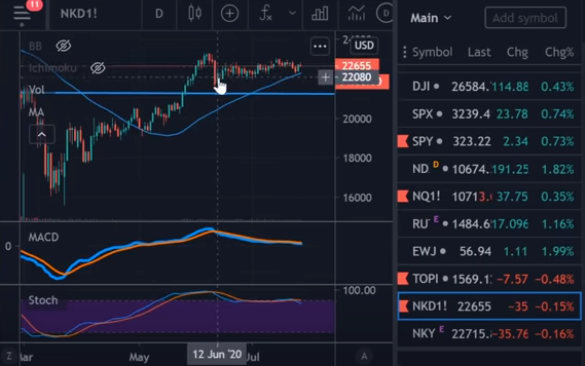Open the candlestick chart style selector
The width and height of the screenshot is (585, 366).
click(x=195, y=14)
